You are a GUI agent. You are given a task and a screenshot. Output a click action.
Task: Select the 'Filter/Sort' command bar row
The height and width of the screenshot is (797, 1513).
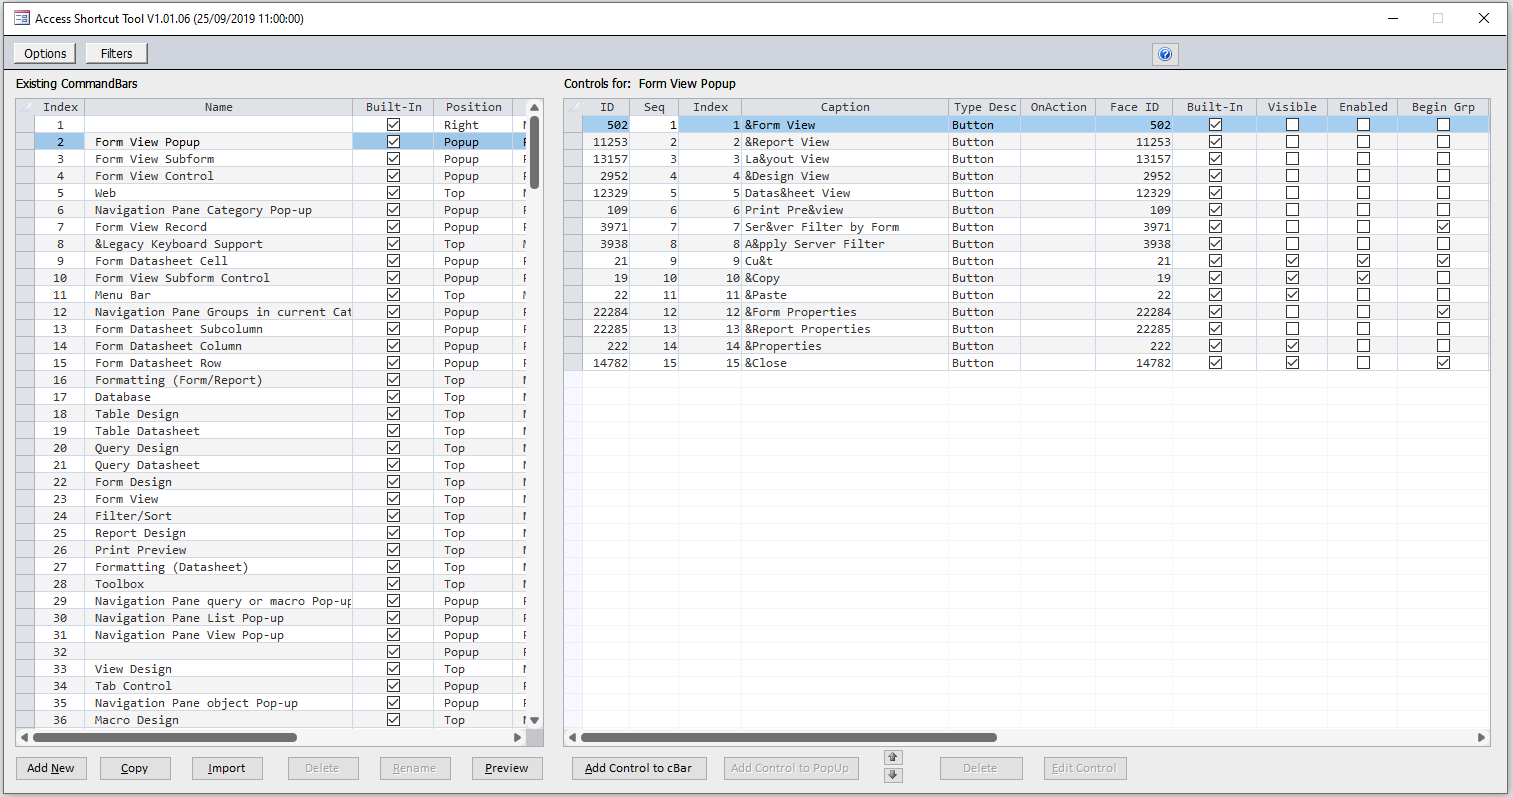[x=270, y=516]
